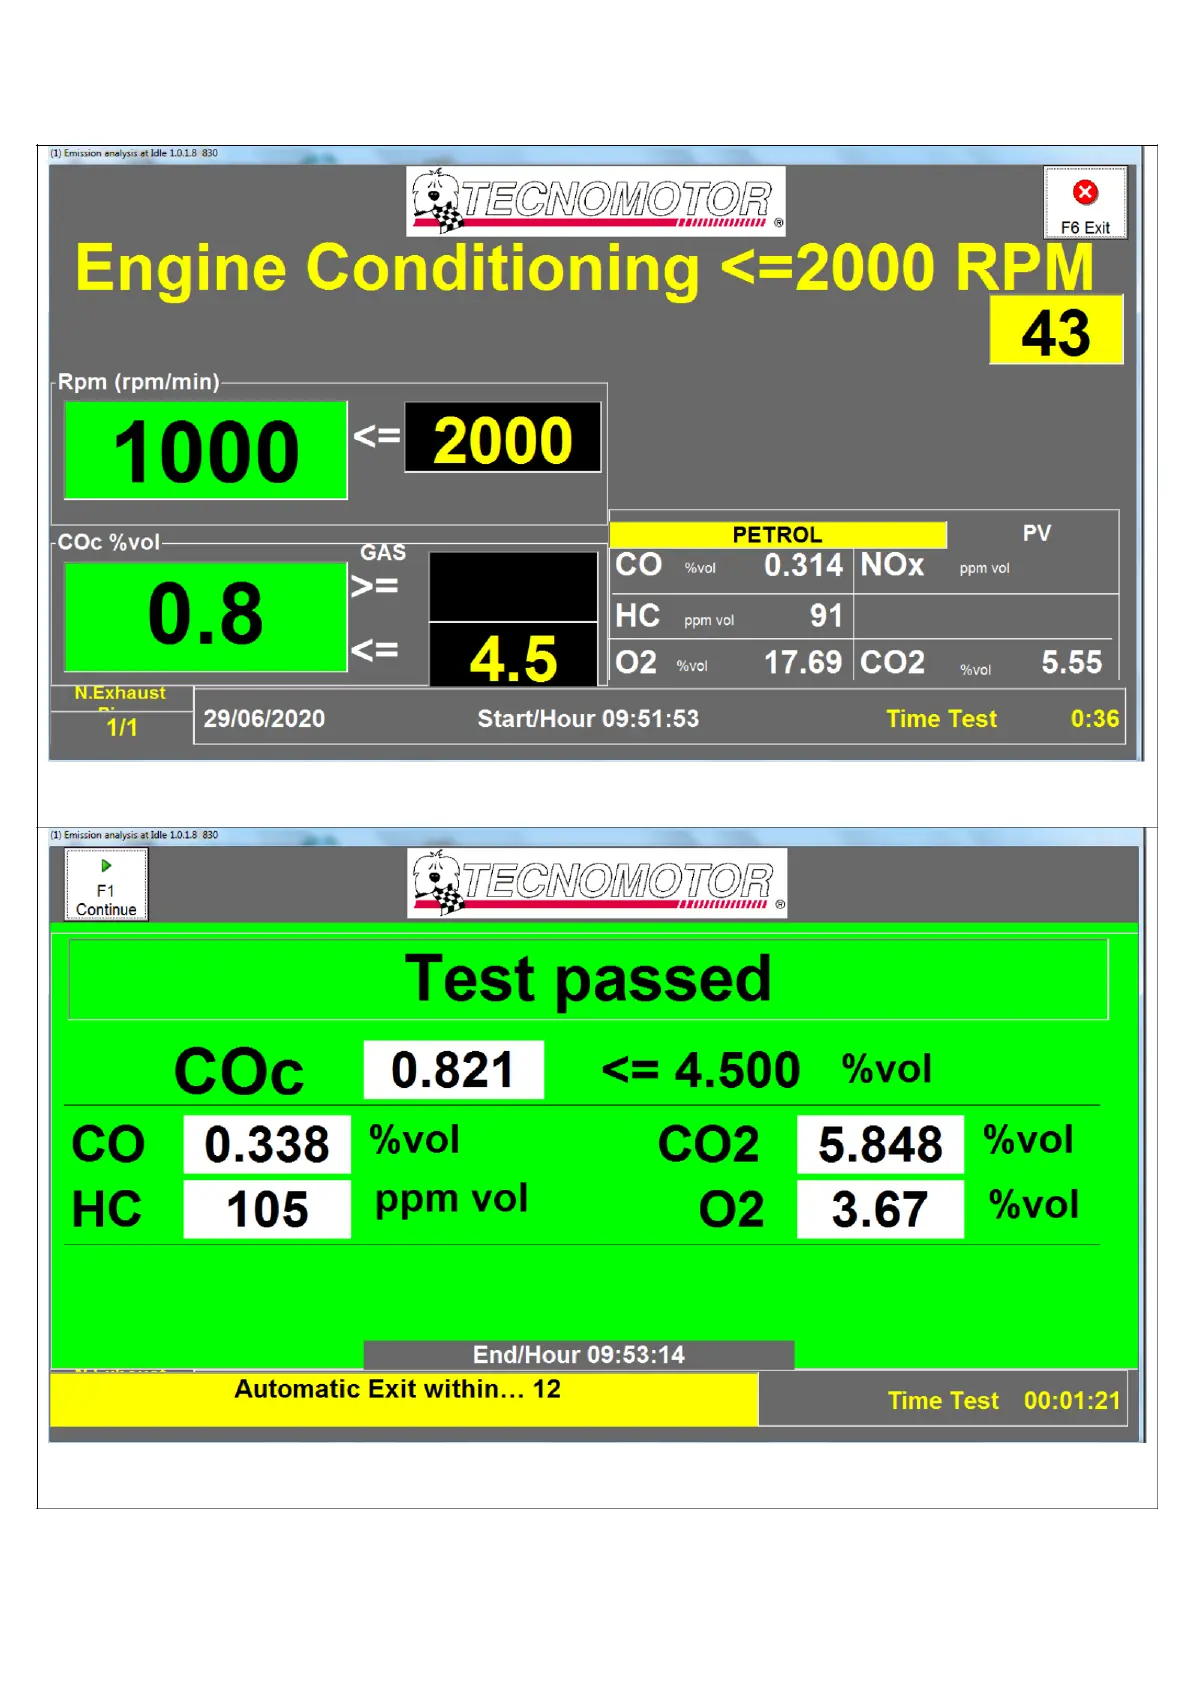The image size is (1190, 1684).
Task: Click the Automatic Exit within 12 bar
Action: 404,1398
